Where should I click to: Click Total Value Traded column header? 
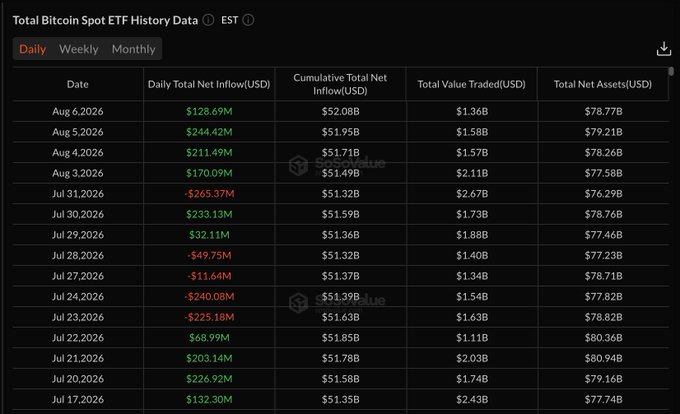[471, 84]
